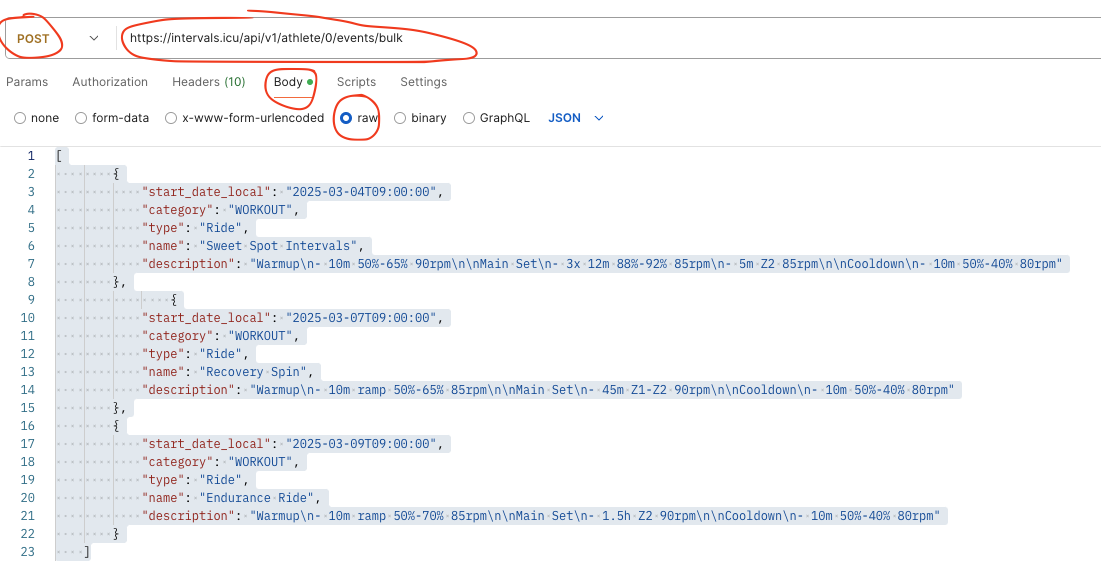Click the request URL field

click(604, 39)
